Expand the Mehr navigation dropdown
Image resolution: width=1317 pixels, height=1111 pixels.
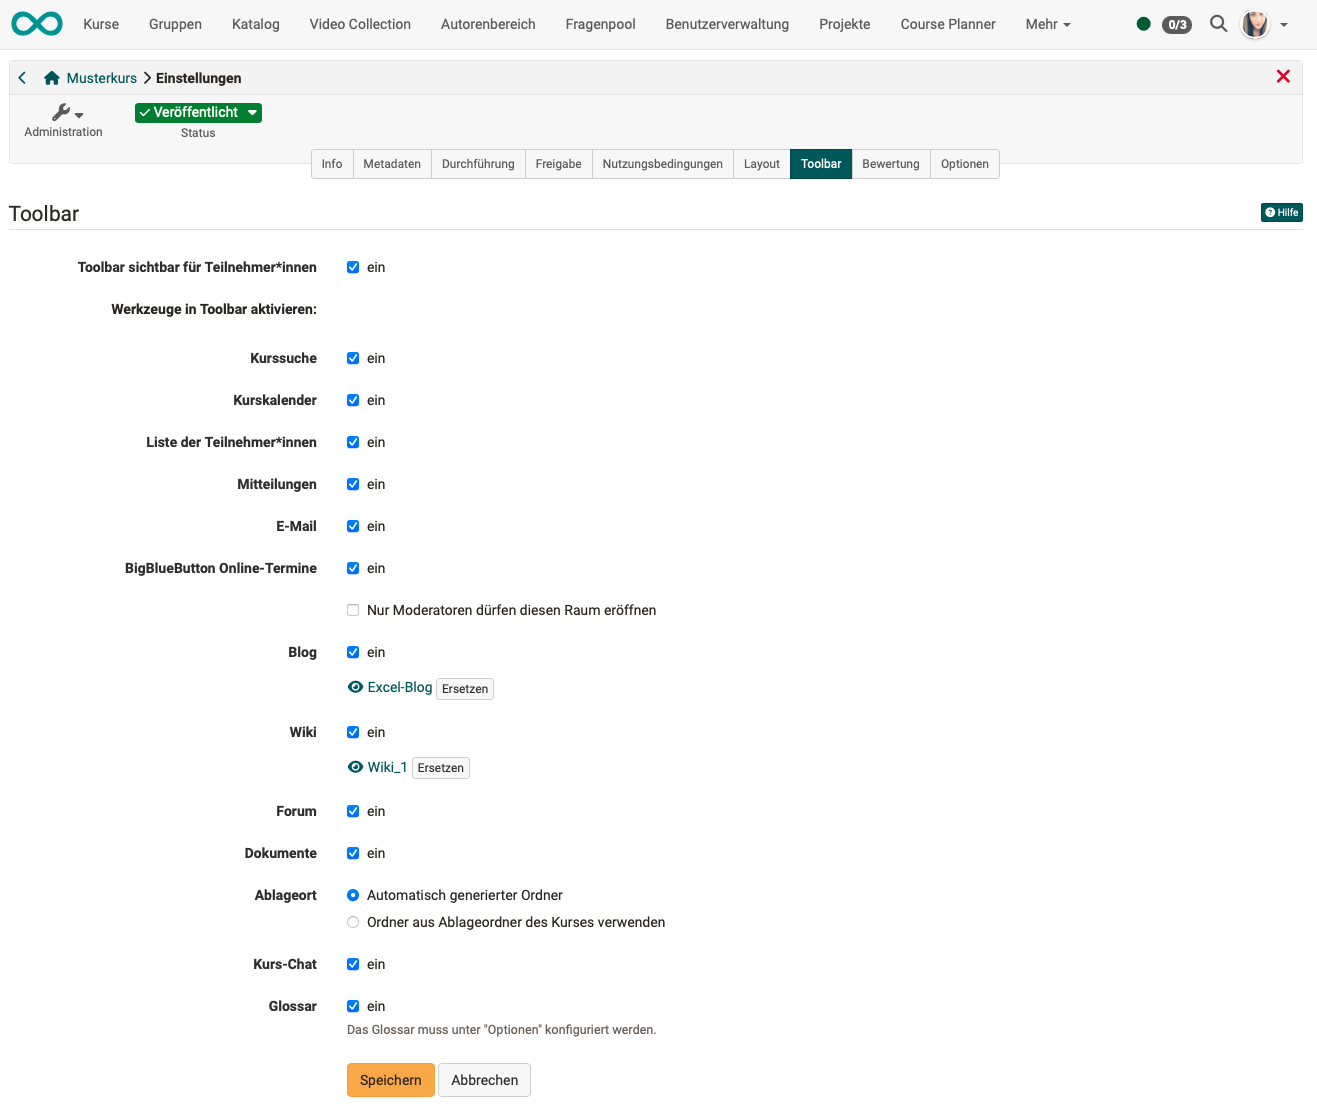[x=1047, y=24]
